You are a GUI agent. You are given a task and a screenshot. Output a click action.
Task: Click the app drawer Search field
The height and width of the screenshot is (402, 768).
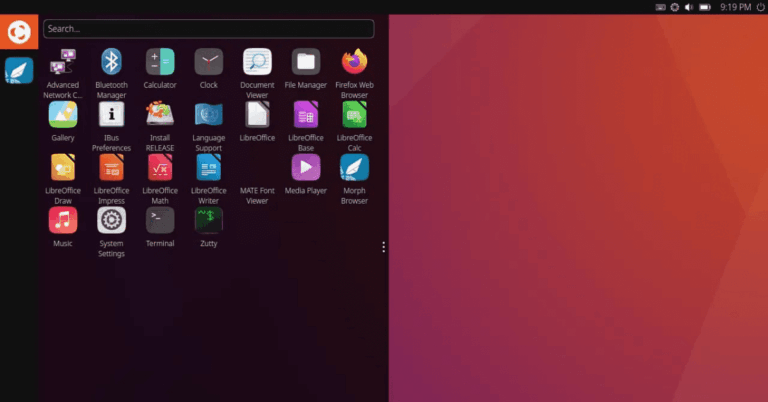coord(209,29)
